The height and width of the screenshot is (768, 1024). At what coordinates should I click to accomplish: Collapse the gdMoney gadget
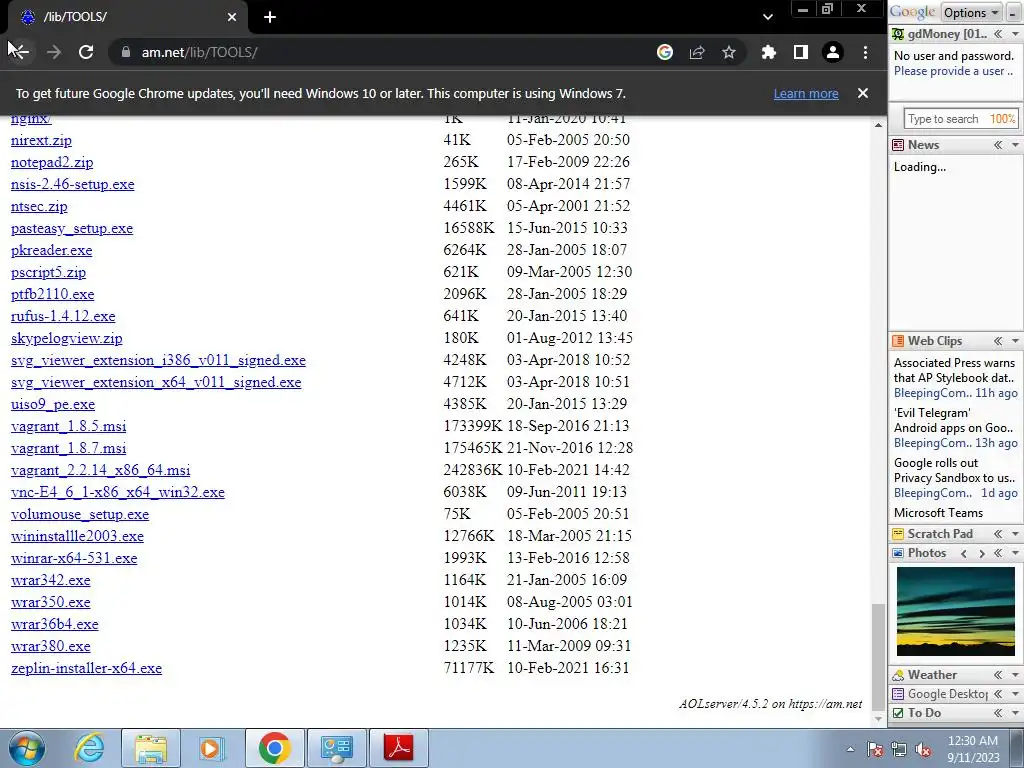[x=998, y=34]
